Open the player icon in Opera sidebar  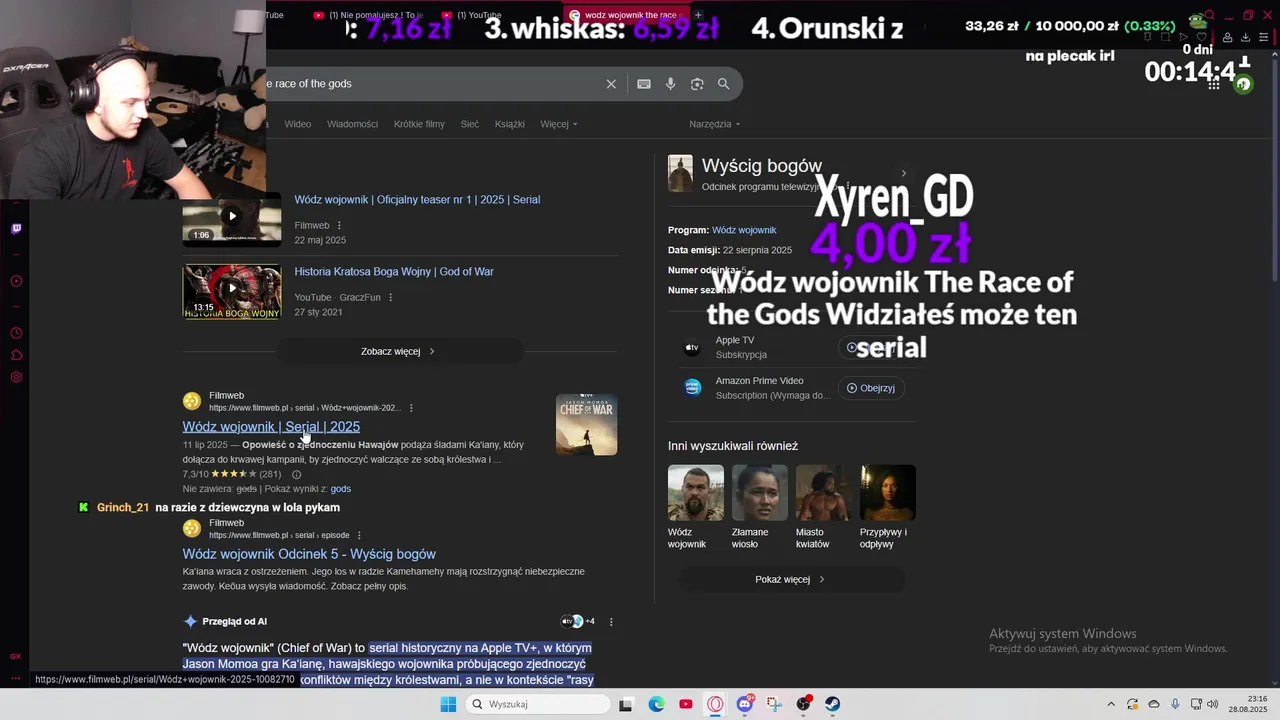(x=16, y=281)
